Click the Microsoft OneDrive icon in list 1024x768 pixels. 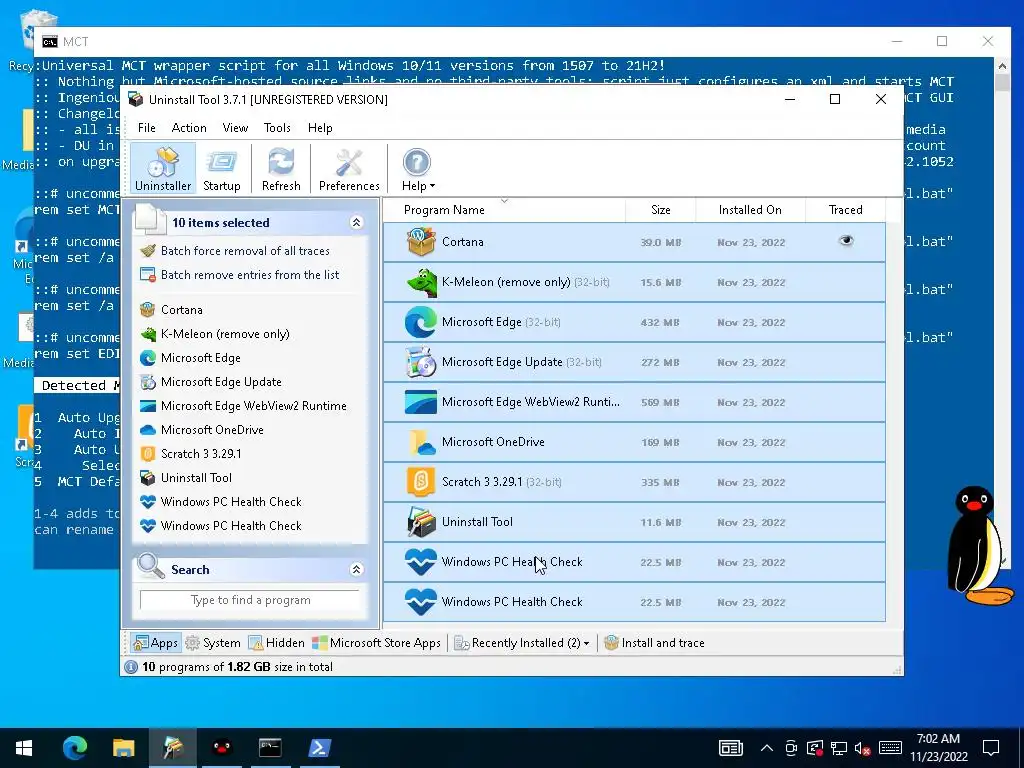pyautogui.click(x=421, y=442)
